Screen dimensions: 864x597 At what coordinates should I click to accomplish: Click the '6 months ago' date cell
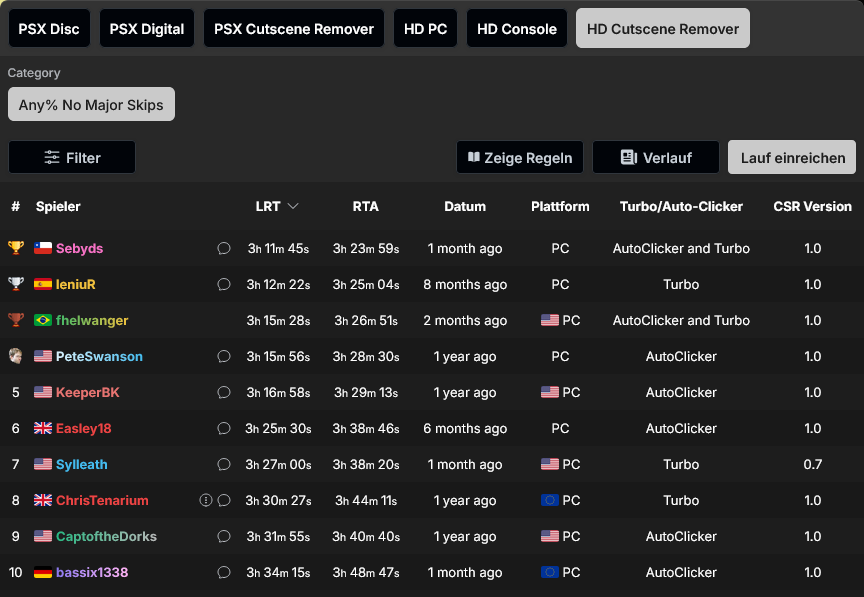[465, 428]
